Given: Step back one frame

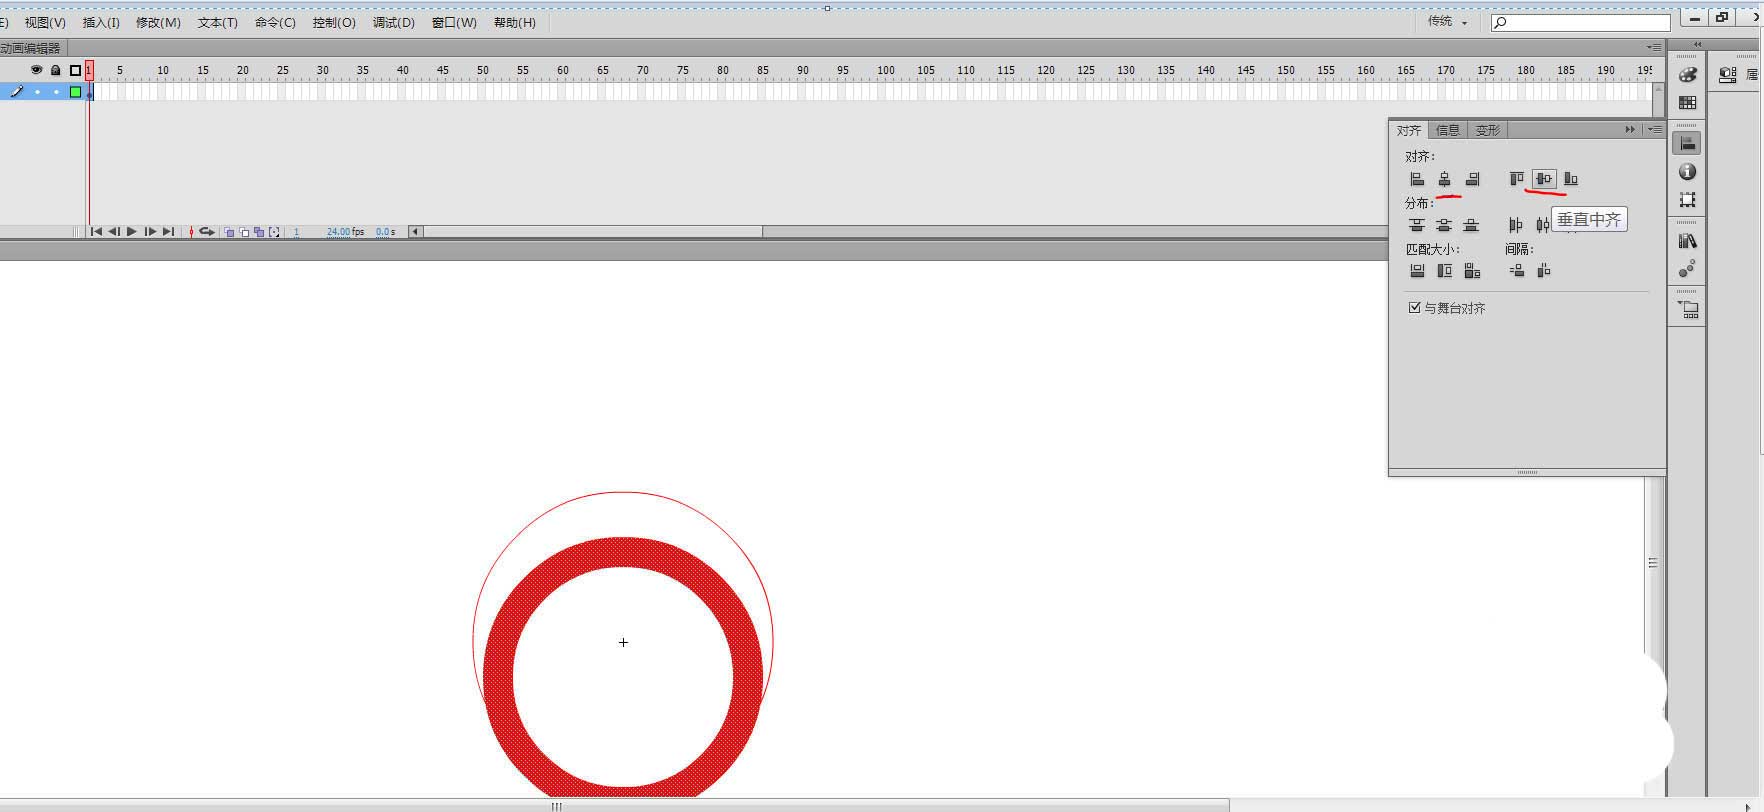Looking at the screenshot, I should coord(114,232).
